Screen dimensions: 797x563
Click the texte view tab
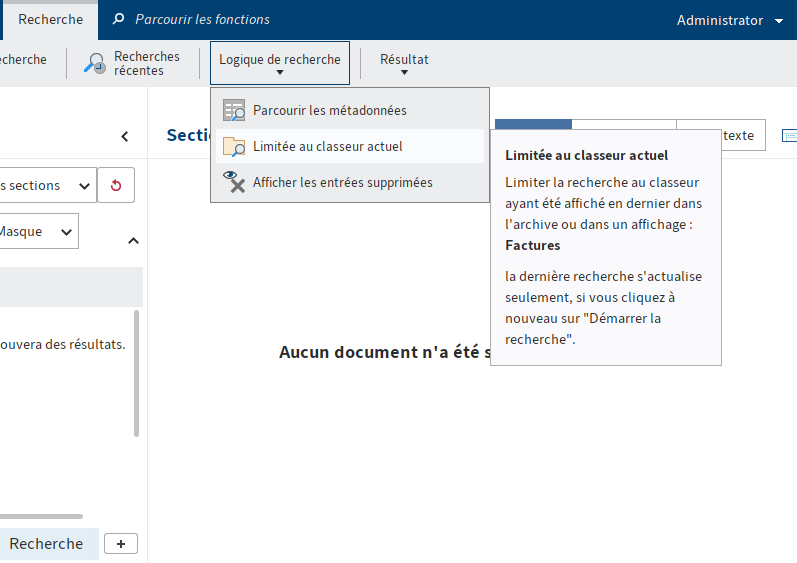743,135
